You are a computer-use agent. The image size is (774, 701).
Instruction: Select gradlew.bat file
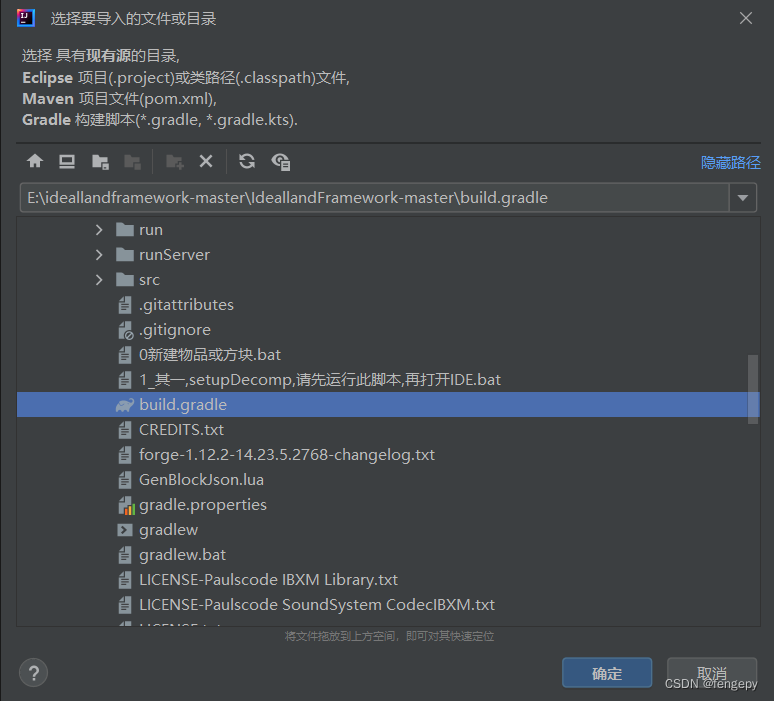[388, 555]
